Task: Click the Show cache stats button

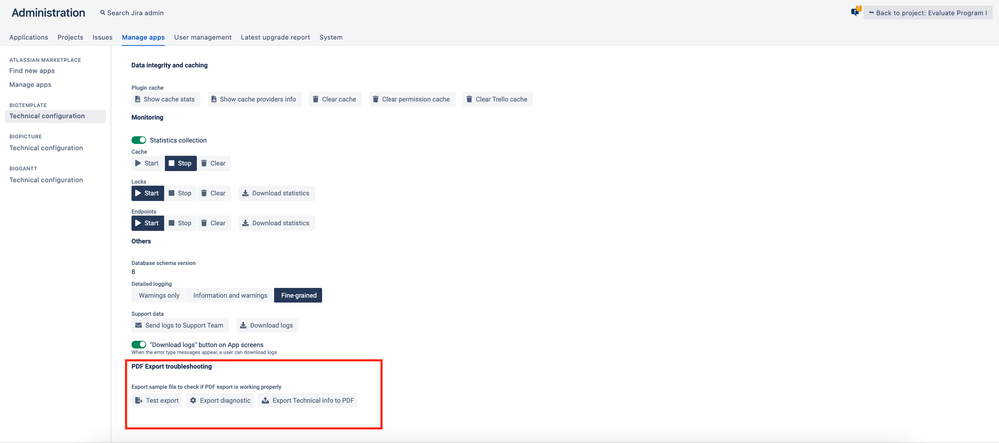Action: pyautogui.click(x=166, y=99)
